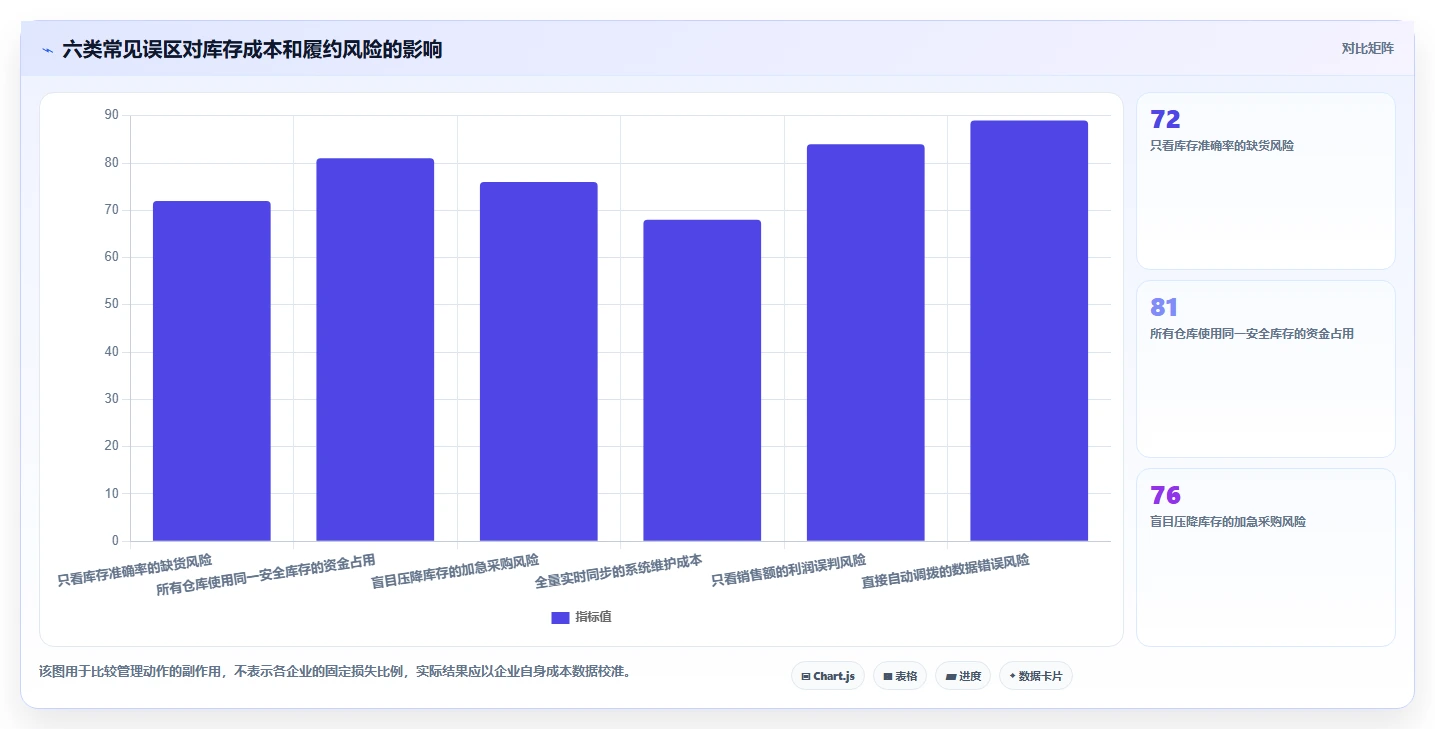Click the 指标值 legend color box
Viewport: 1435px width, 729px height.
[x=560, y=618]
